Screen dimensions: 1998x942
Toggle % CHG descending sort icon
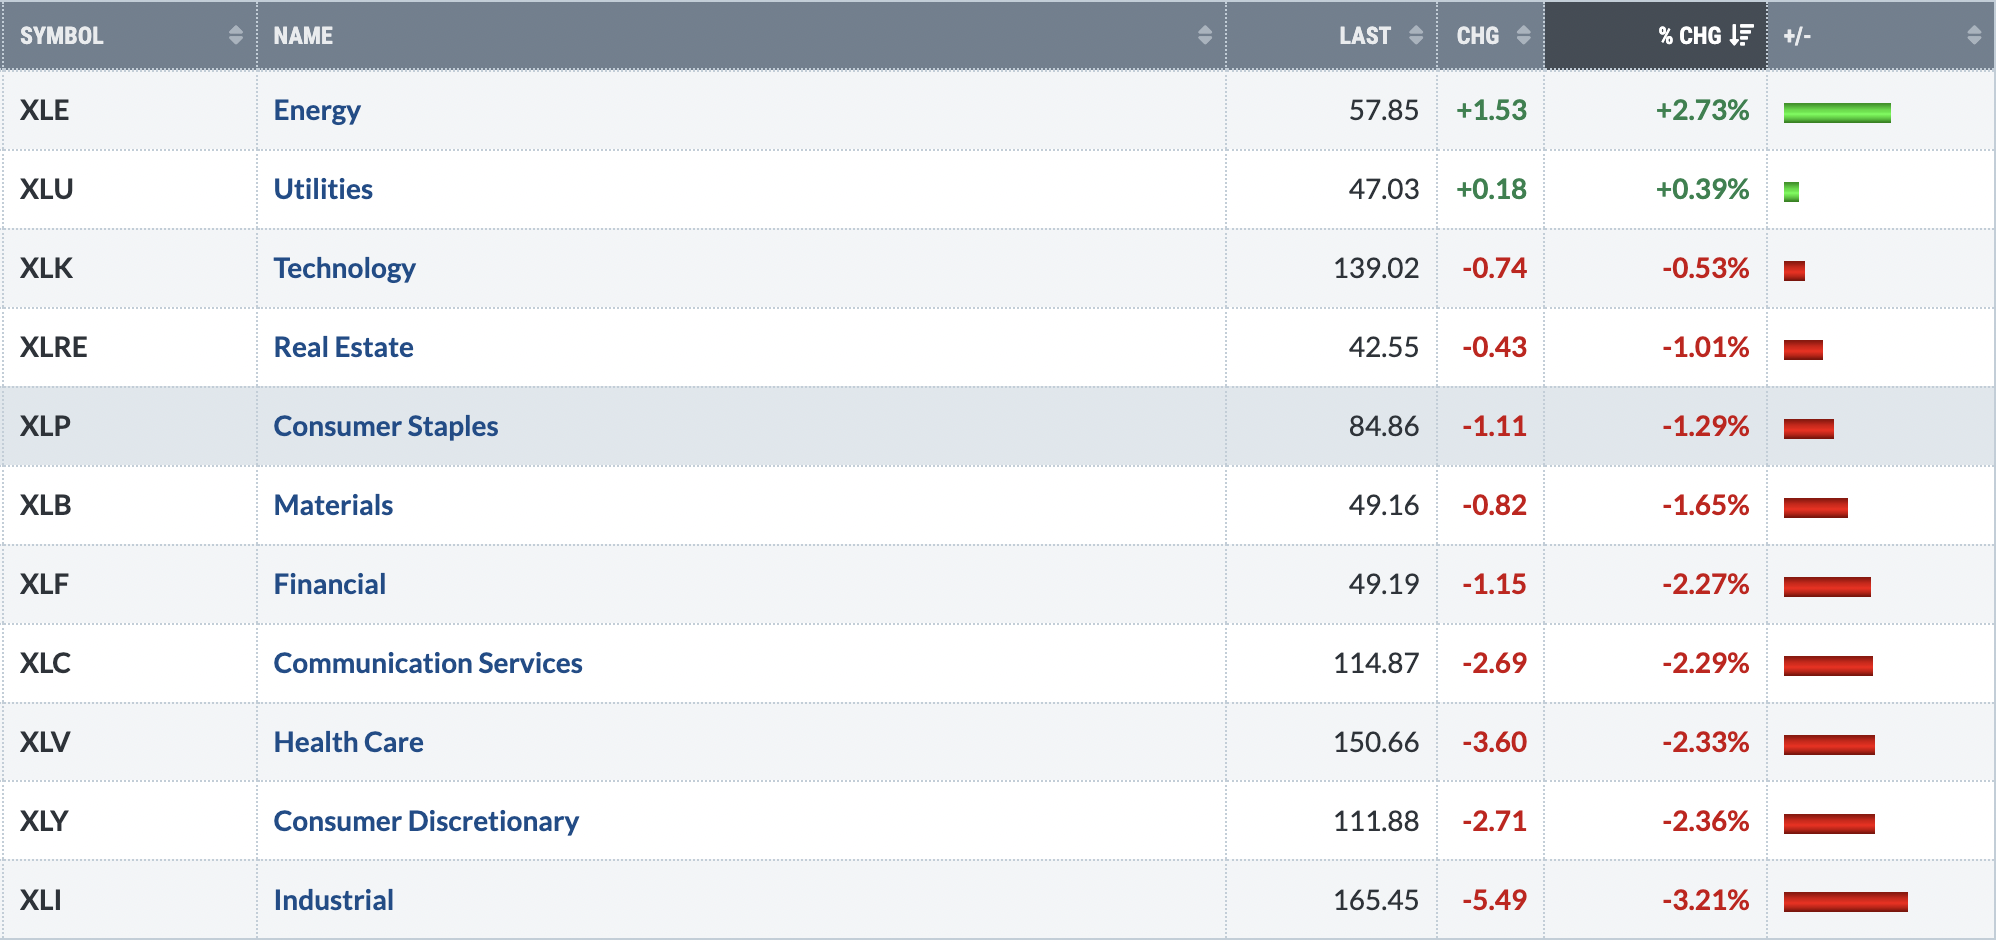pyautogui.click(x=1741, y=36)
